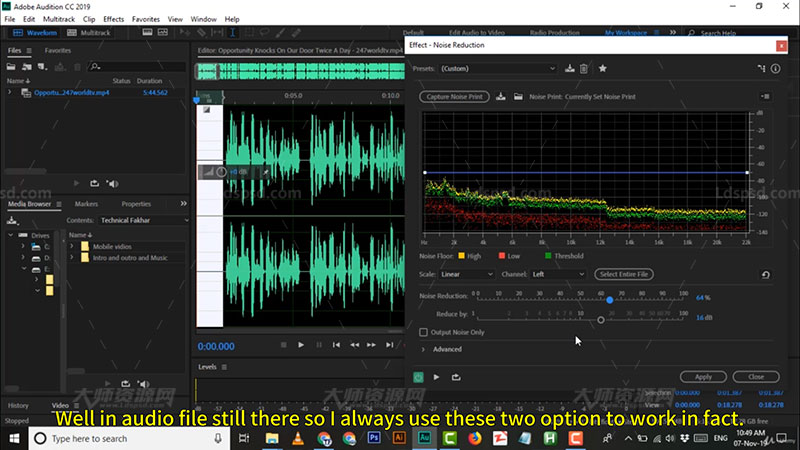This screenshot has width=800, height=450.
Task: Reset the noise floor graph curve
Action: (765, 274)
